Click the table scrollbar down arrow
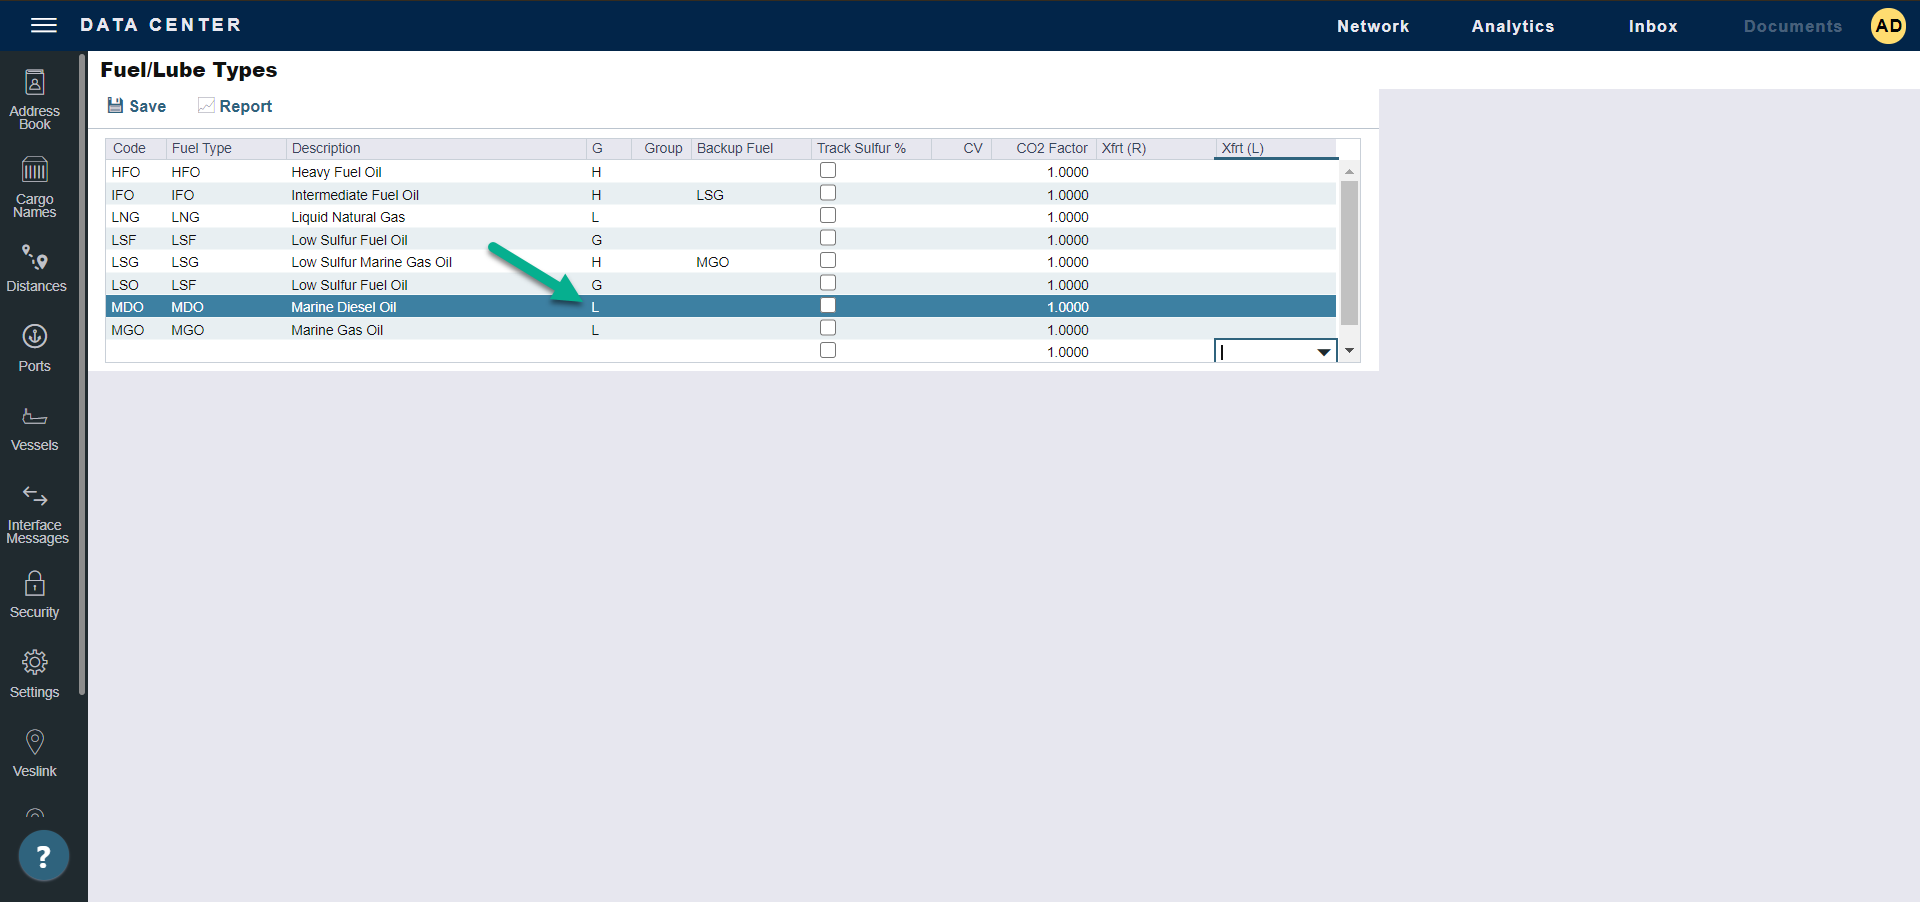Screen dimensions: 1920x902 pyautogui.click(x=1349, y=351)
